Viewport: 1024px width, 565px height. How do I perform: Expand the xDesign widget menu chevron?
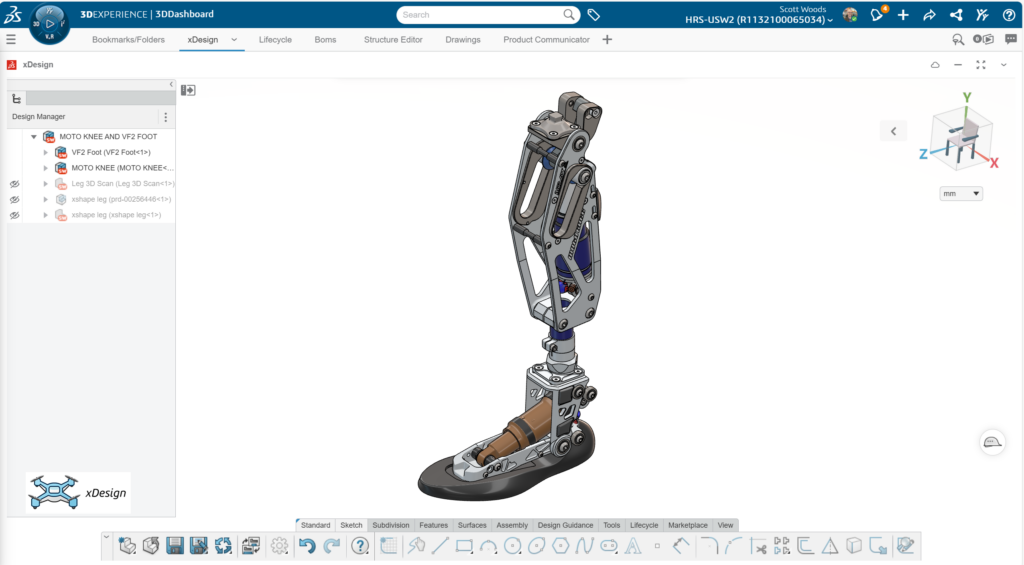(1004, 65)
